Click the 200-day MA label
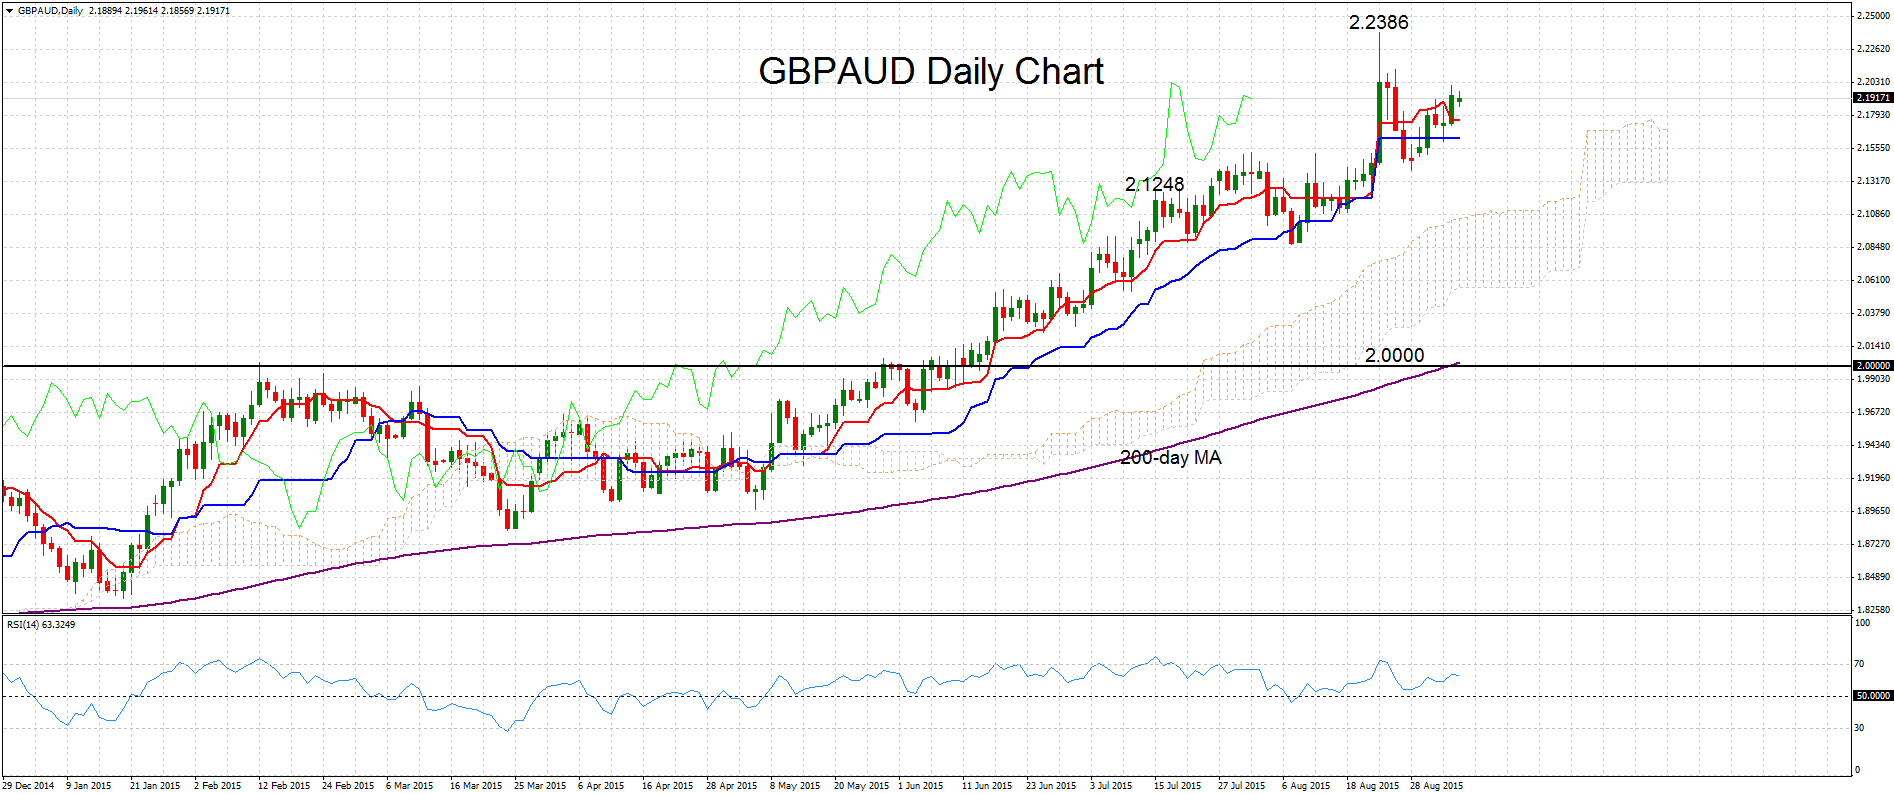This screenshot has height=794, width=1894. point(1170,457)
